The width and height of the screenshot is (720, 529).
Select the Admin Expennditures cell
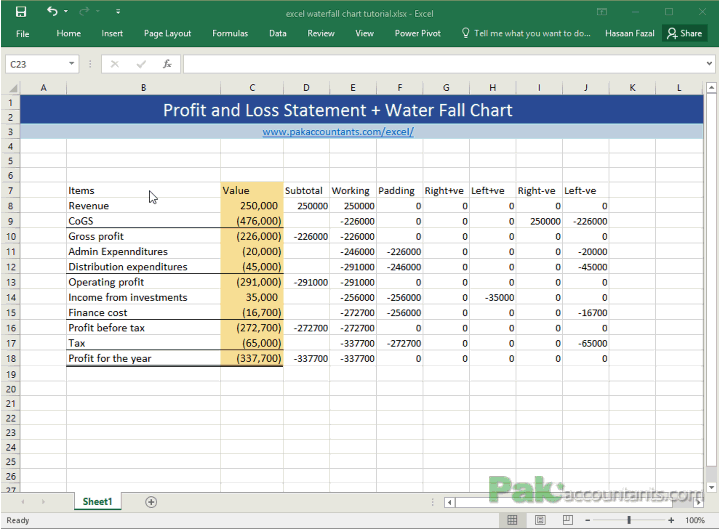point(143,252)
